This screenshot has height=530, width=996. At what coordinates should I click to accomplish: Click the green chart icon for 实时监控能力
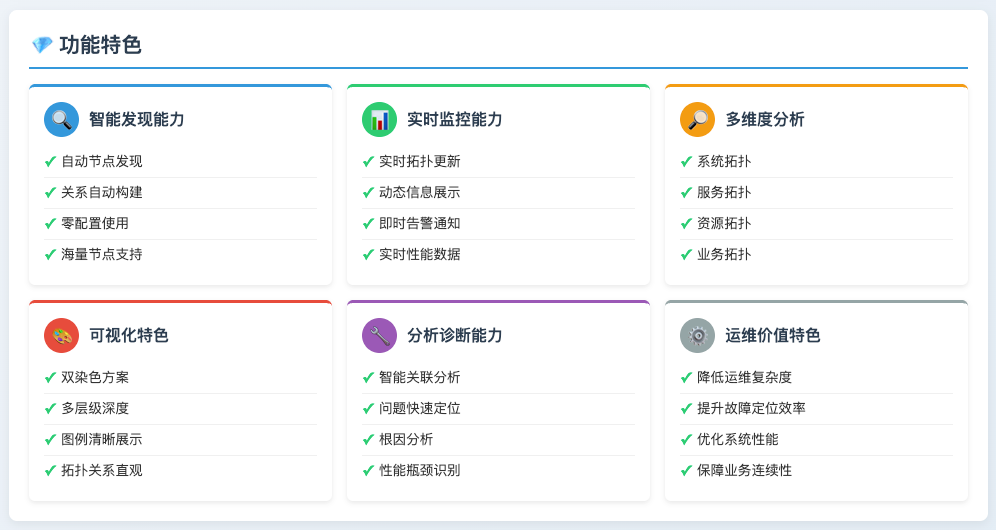coord(379,120)
